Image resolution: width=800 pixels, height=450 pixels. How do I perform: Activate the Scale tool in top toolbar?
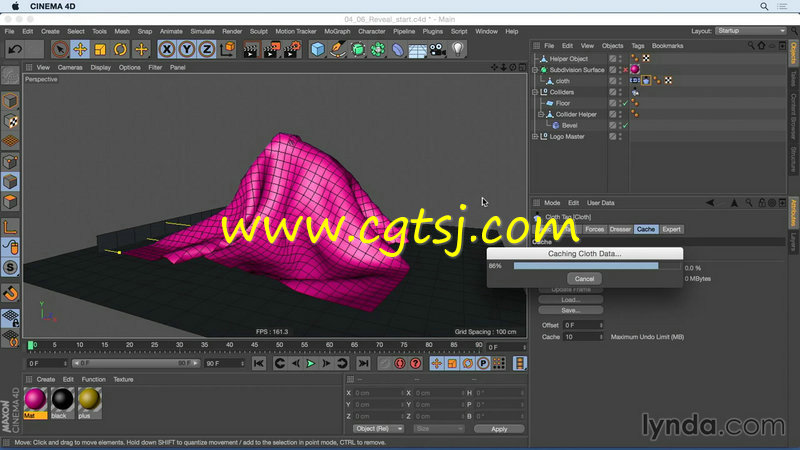point(100,49)
